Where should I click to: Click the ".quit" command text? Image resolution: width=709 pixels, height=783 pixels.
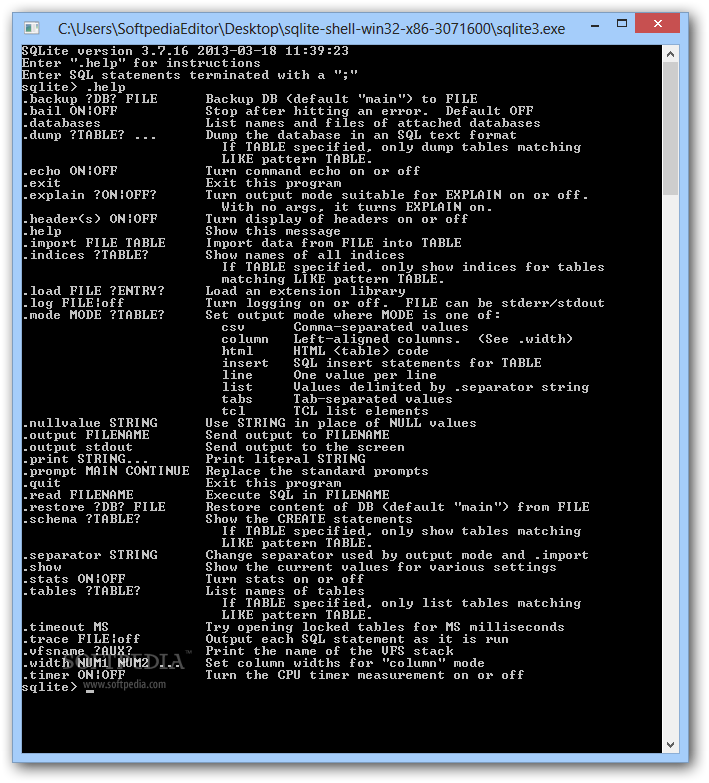[x=41, y=483]
